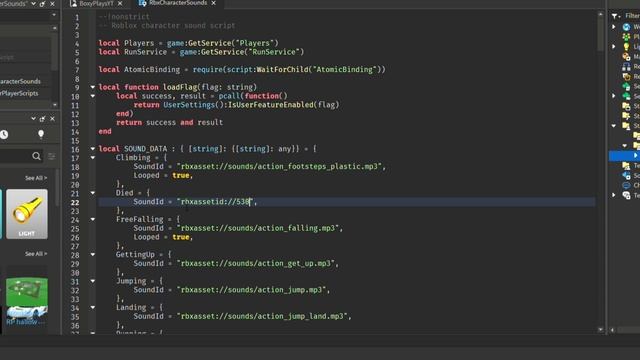This screenshot has width=640, height=360.
Task: Select the StarterPlayer icon in Explorer
Action: (626, 126)
